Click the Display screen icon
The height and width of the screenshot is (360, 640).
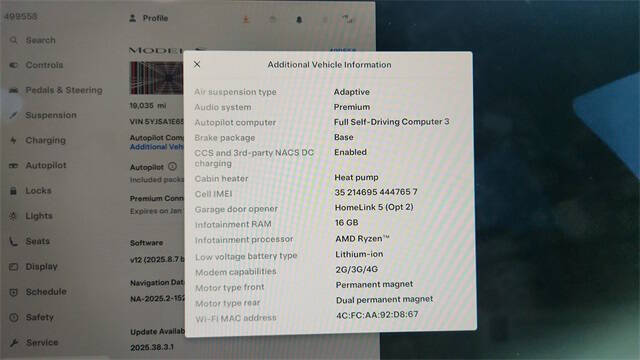tap(13, 267)
